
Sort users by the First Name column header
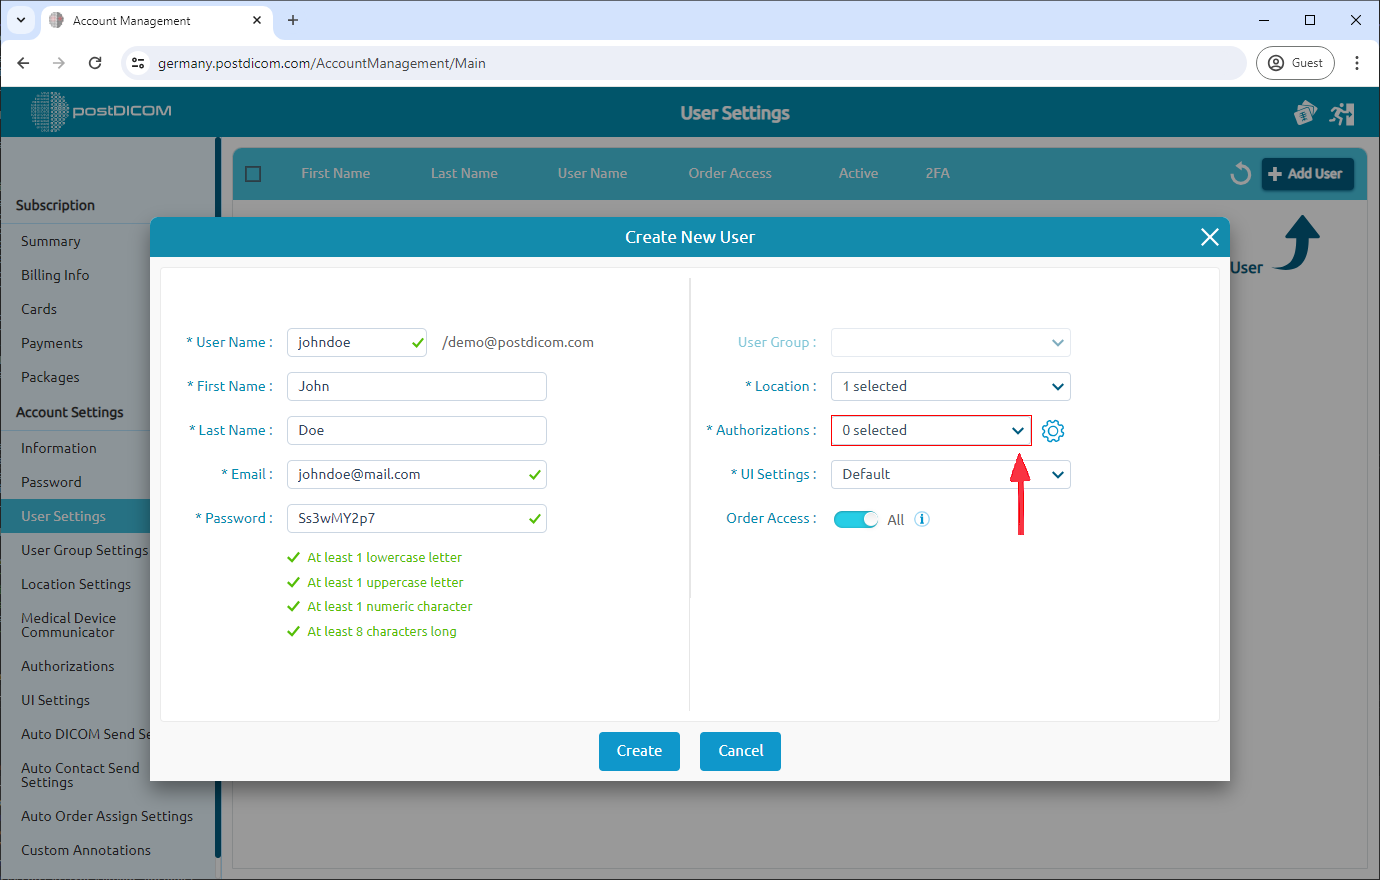point(335,173)
